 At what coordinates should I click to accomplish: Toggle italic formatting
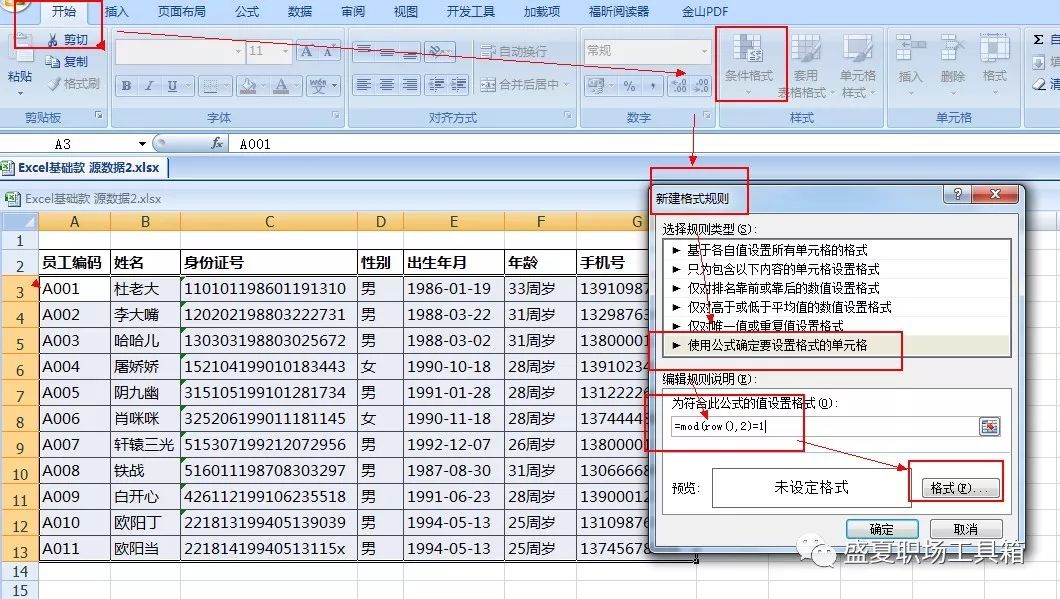(x=149, y=85)
